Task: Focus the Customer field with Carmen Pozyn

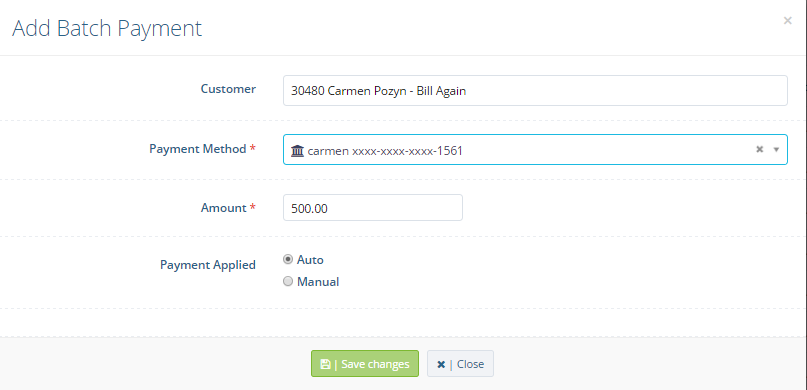Action: [x=535, y=91]
